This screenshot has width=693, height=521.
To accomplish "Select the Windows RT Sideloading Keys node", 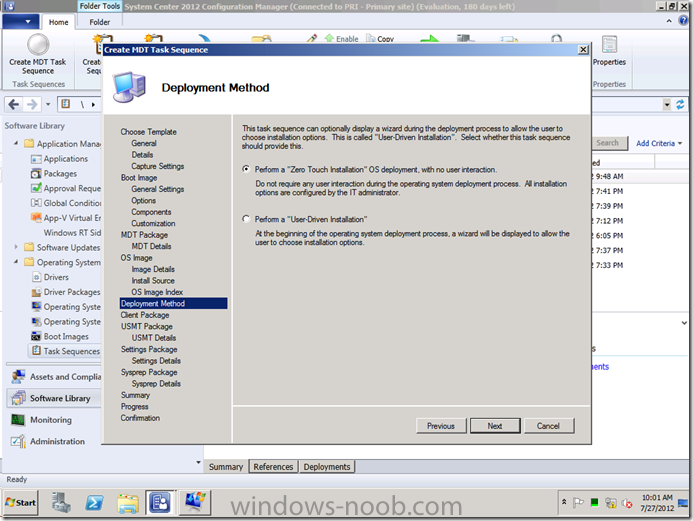I will pos(72,232).
